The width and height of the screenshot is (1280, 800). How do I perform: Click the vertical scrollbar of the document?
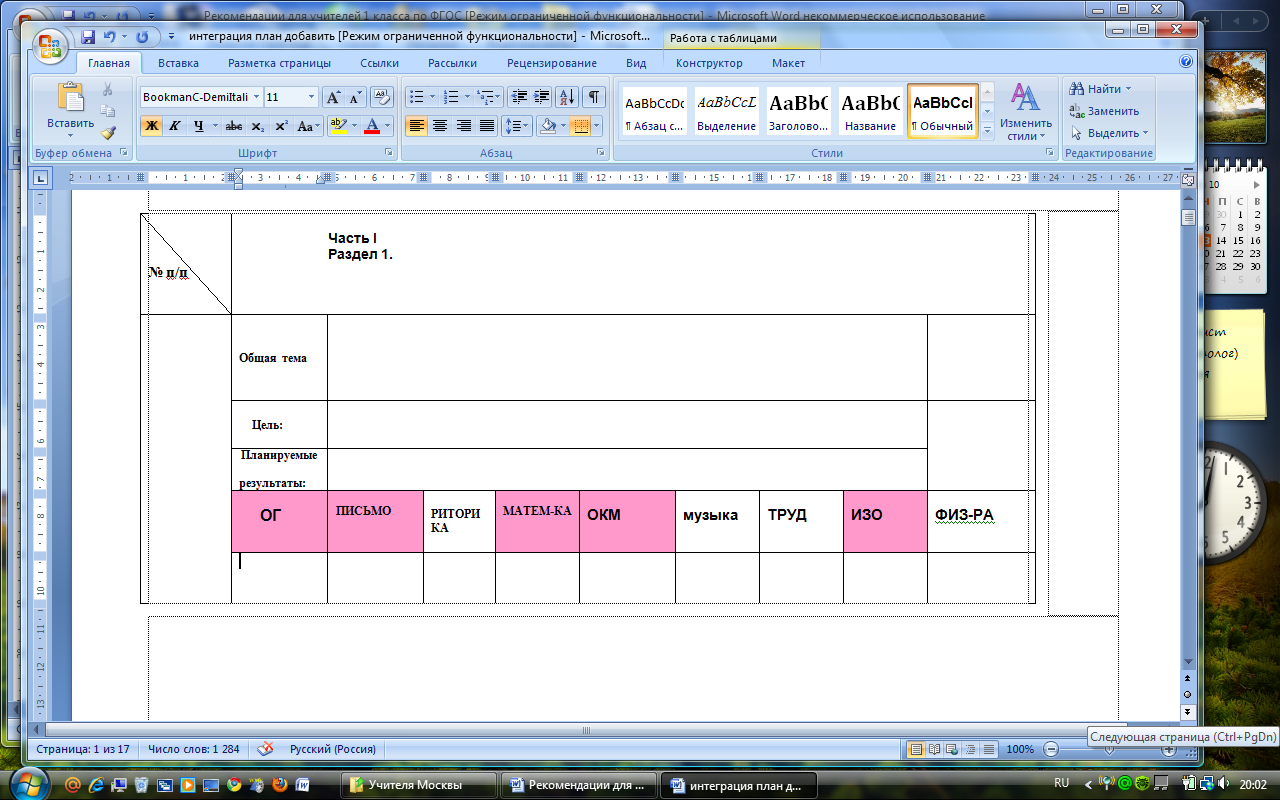(x=1188, y=430)
